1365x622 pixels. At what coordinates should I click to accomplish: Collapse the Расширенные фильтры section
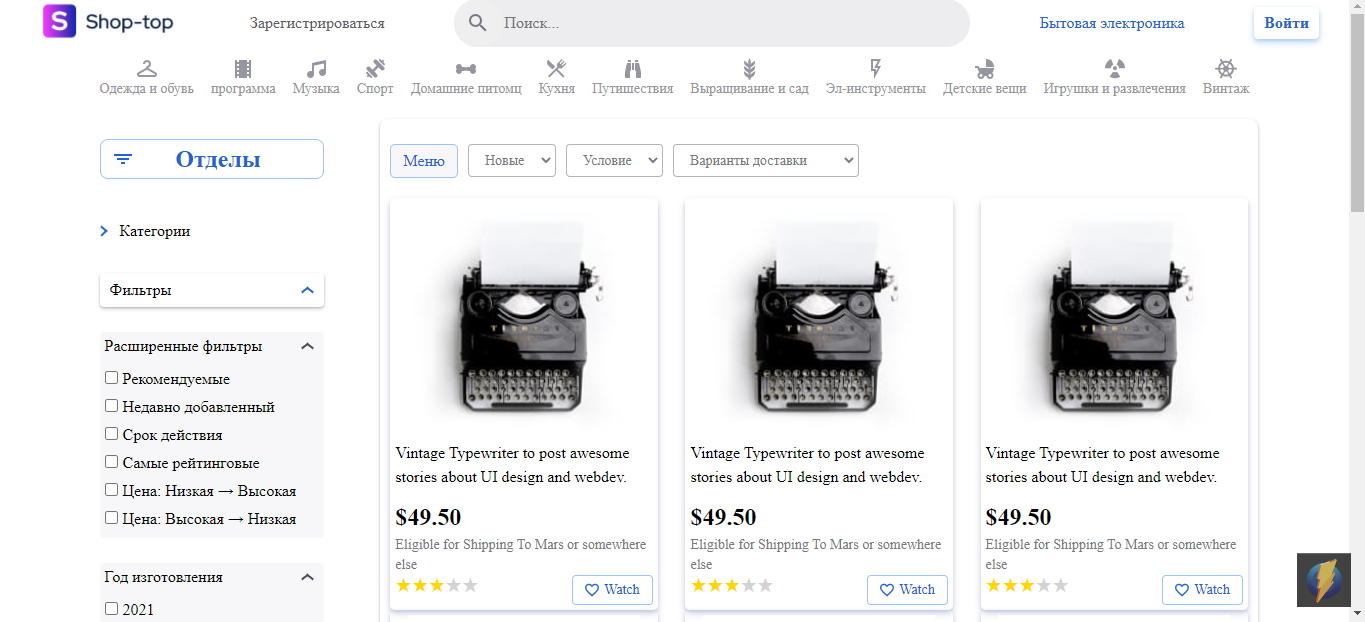tap(307, 346)
